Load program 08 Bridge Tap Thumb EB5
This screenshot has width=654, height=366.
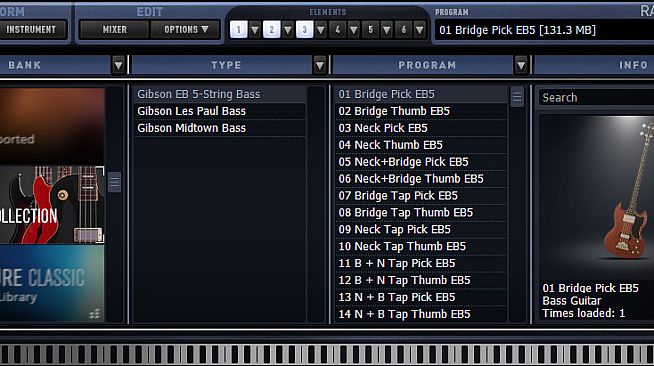coord(421,213)
